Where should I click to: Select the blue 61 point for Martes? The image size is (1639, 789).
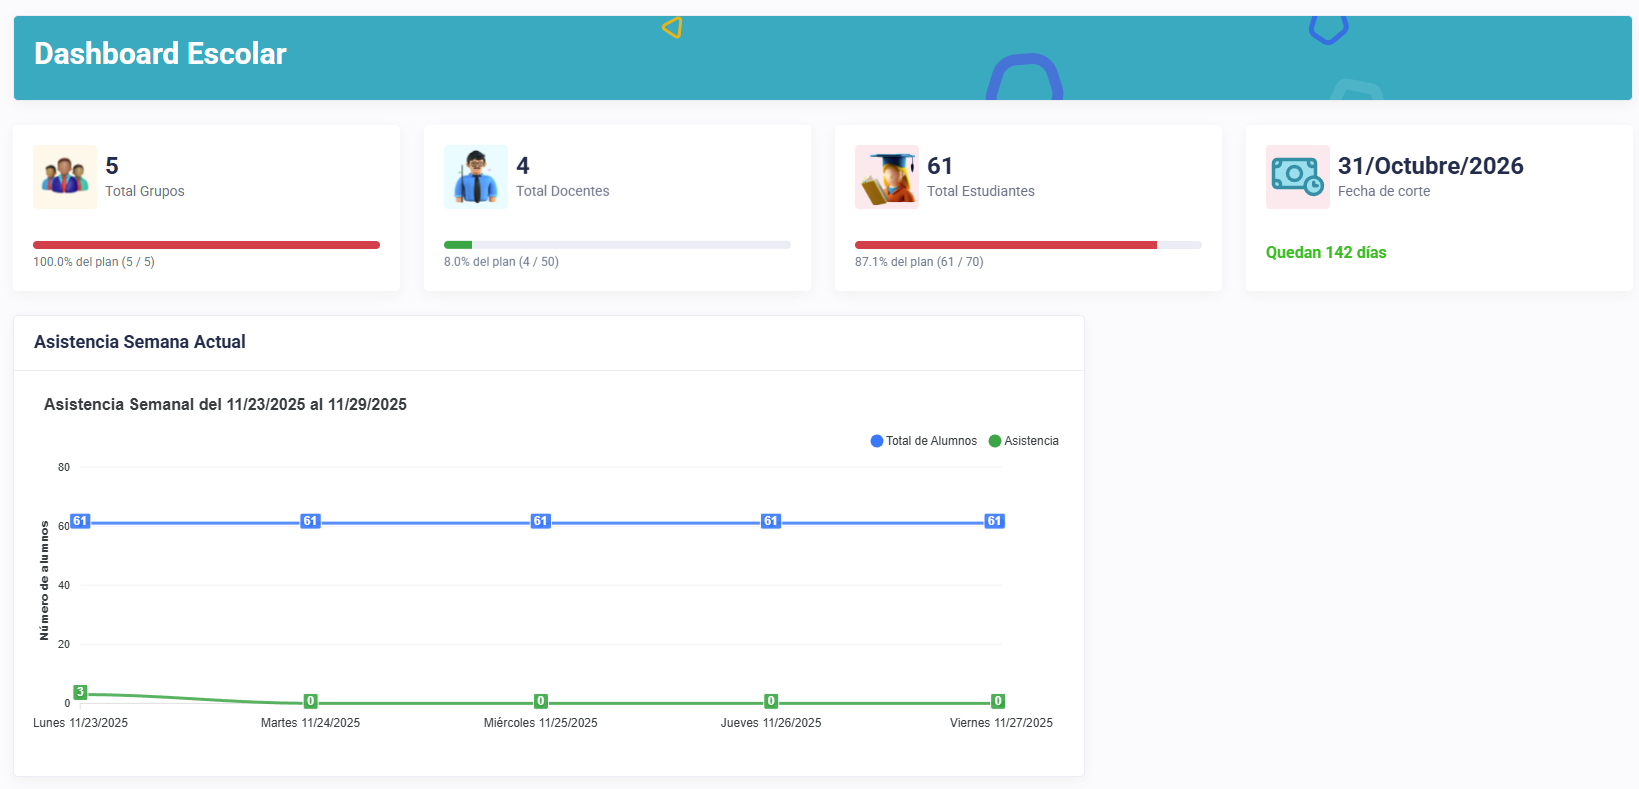point(310,521)
